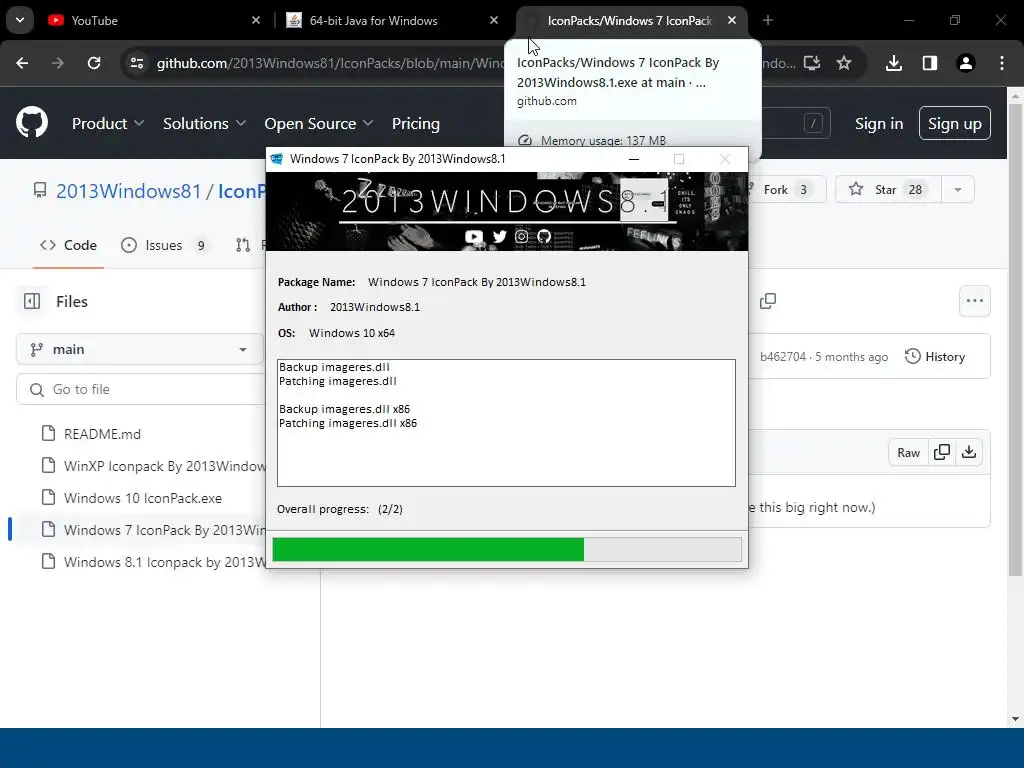The image size is (1024, 768).
Task: Open site information icon in address bar
Action: click(x=136, y=63)
